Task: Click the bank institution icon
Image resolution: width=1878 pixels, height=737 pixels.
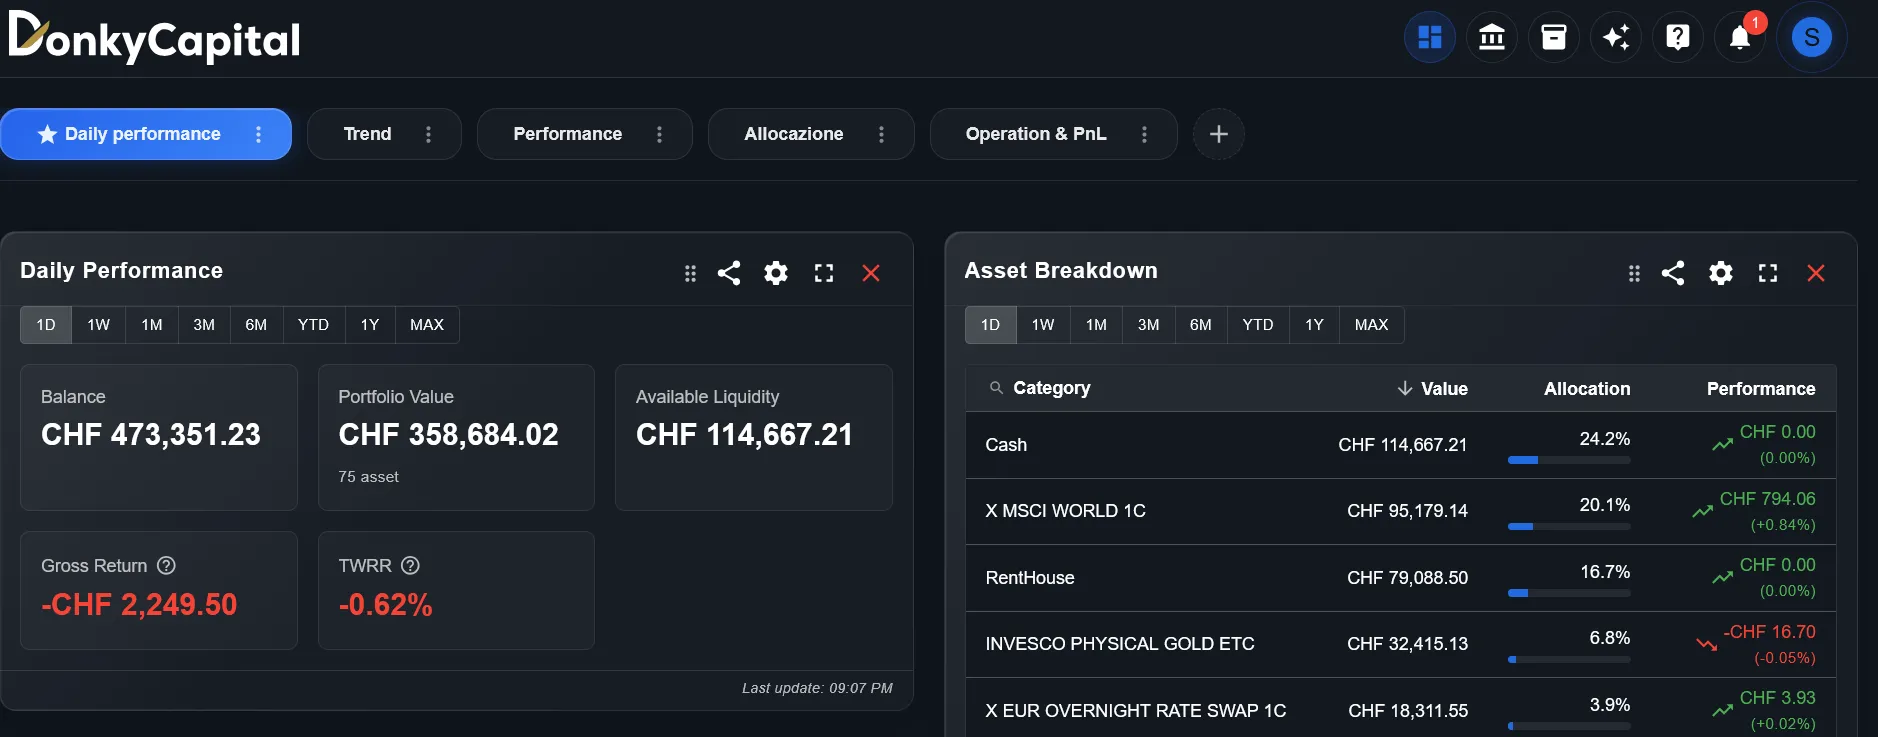Action: (1491, 37)
